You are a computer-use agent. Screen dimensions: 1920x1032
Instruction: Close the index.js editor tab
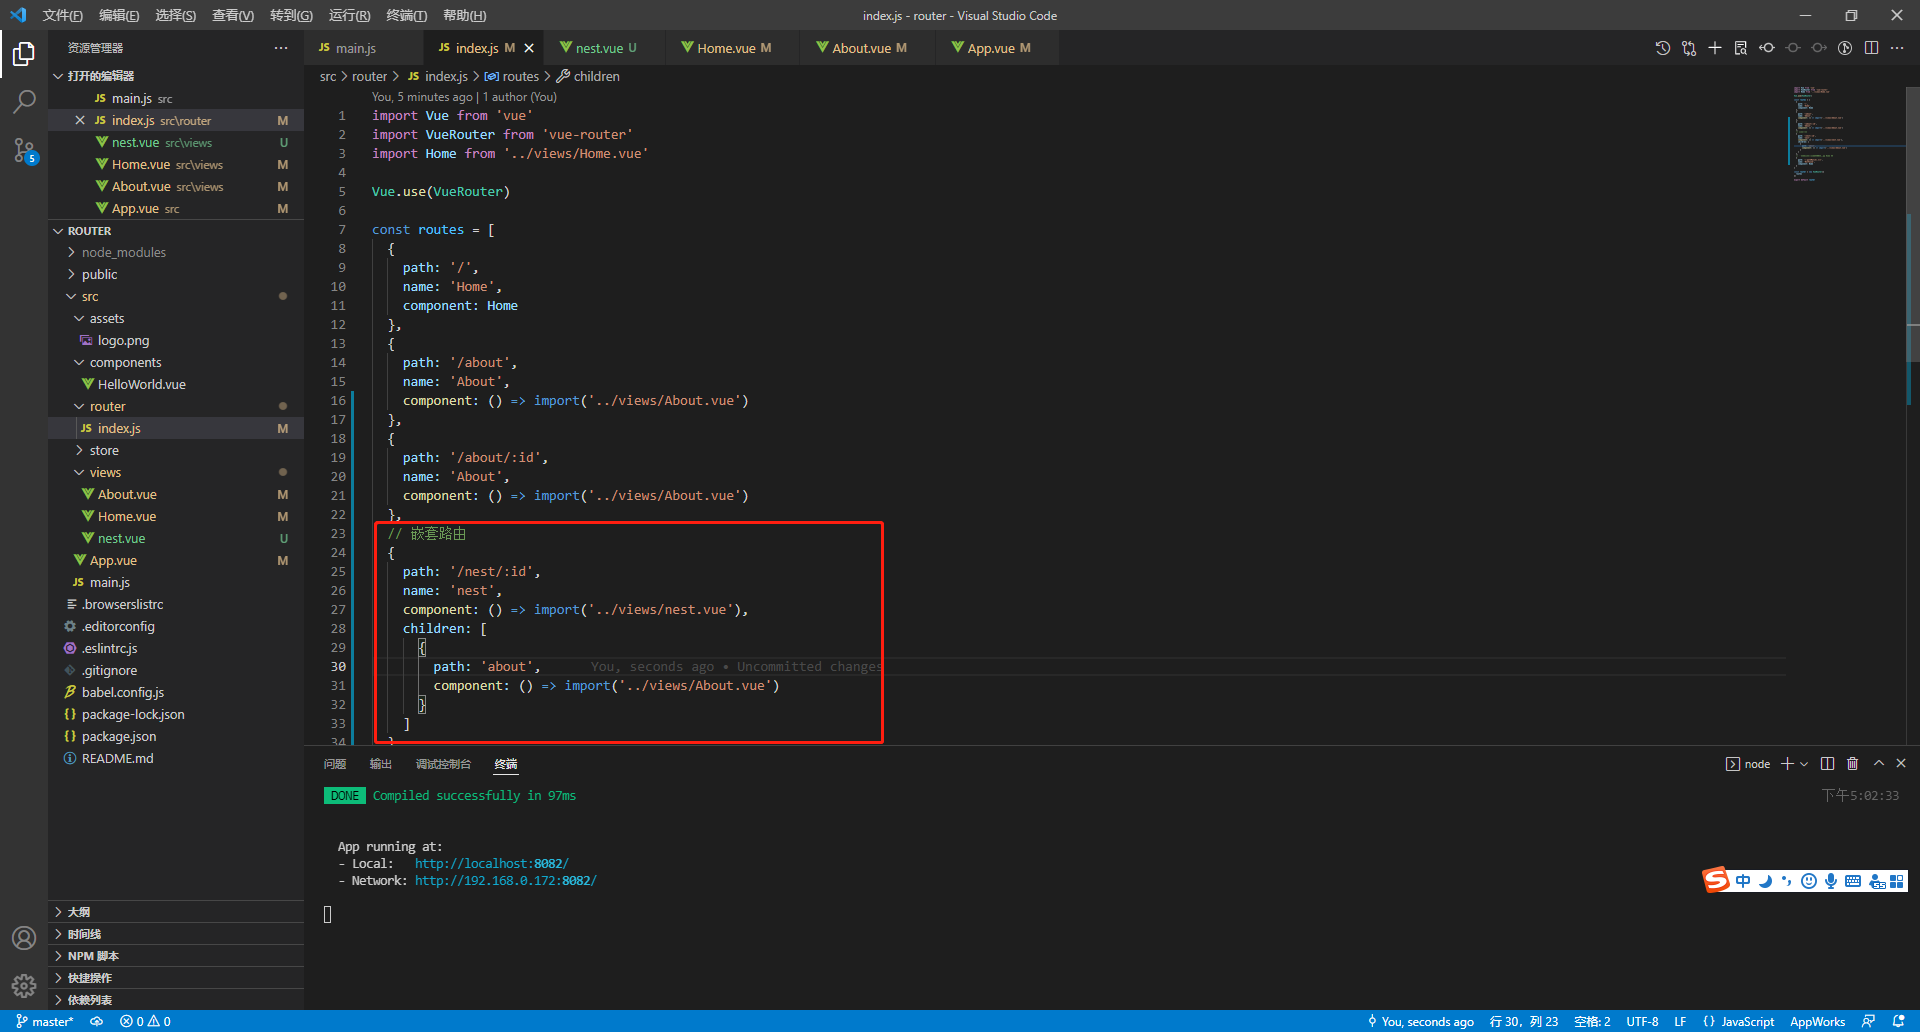click(x=529, y=48)
